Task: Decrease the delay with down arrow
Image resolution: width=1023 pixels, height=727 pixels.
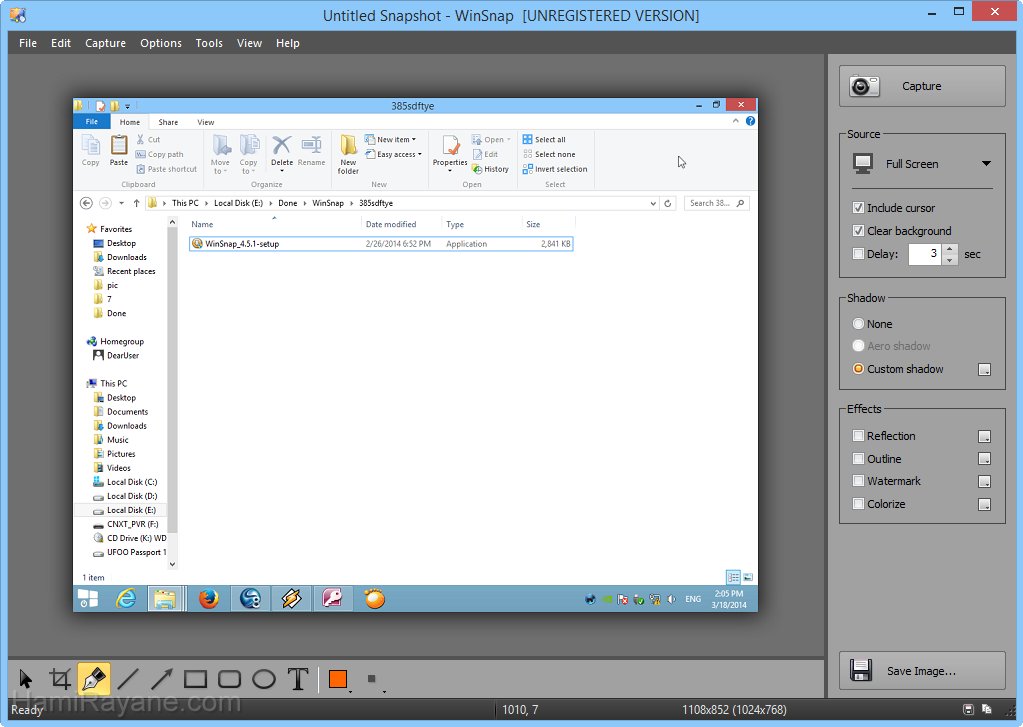Action: click(951, 260)
